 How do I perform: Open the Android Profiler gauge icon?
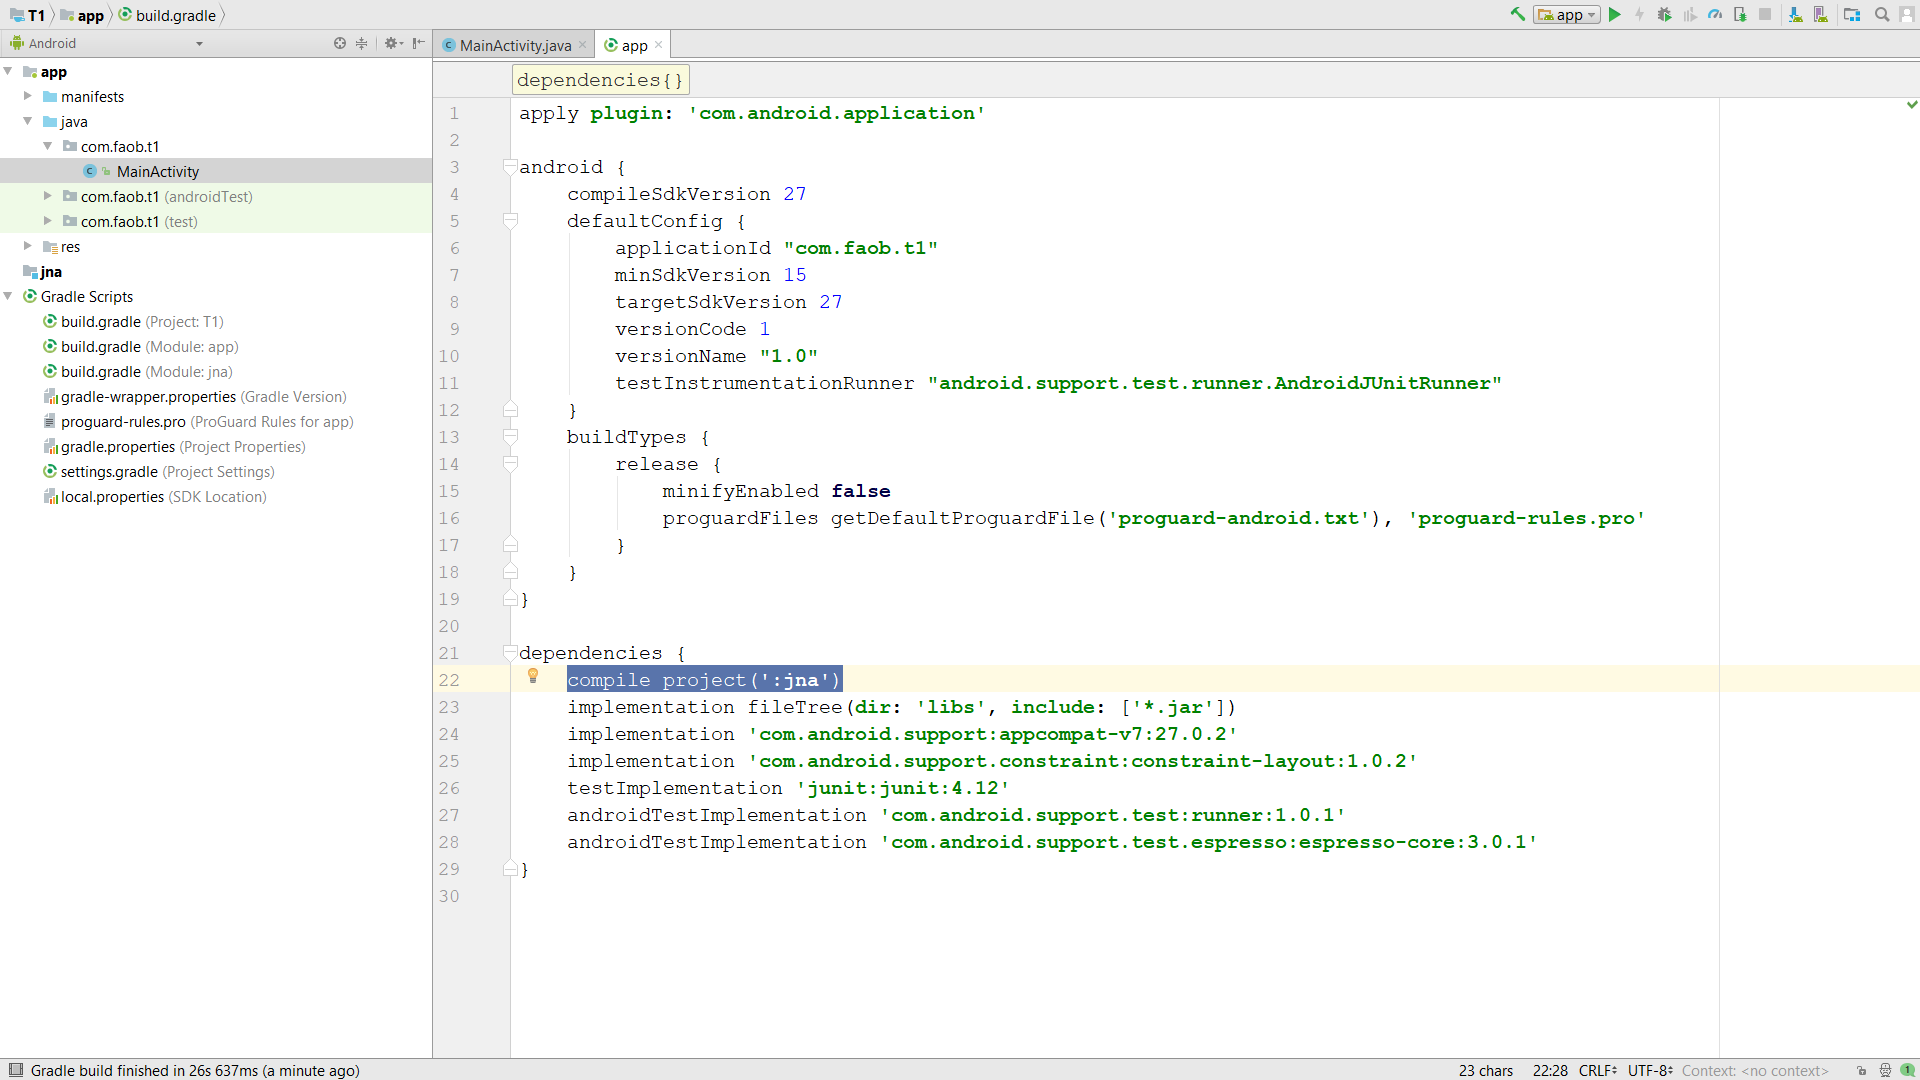pyautogui.click(x=1715, y=15)
